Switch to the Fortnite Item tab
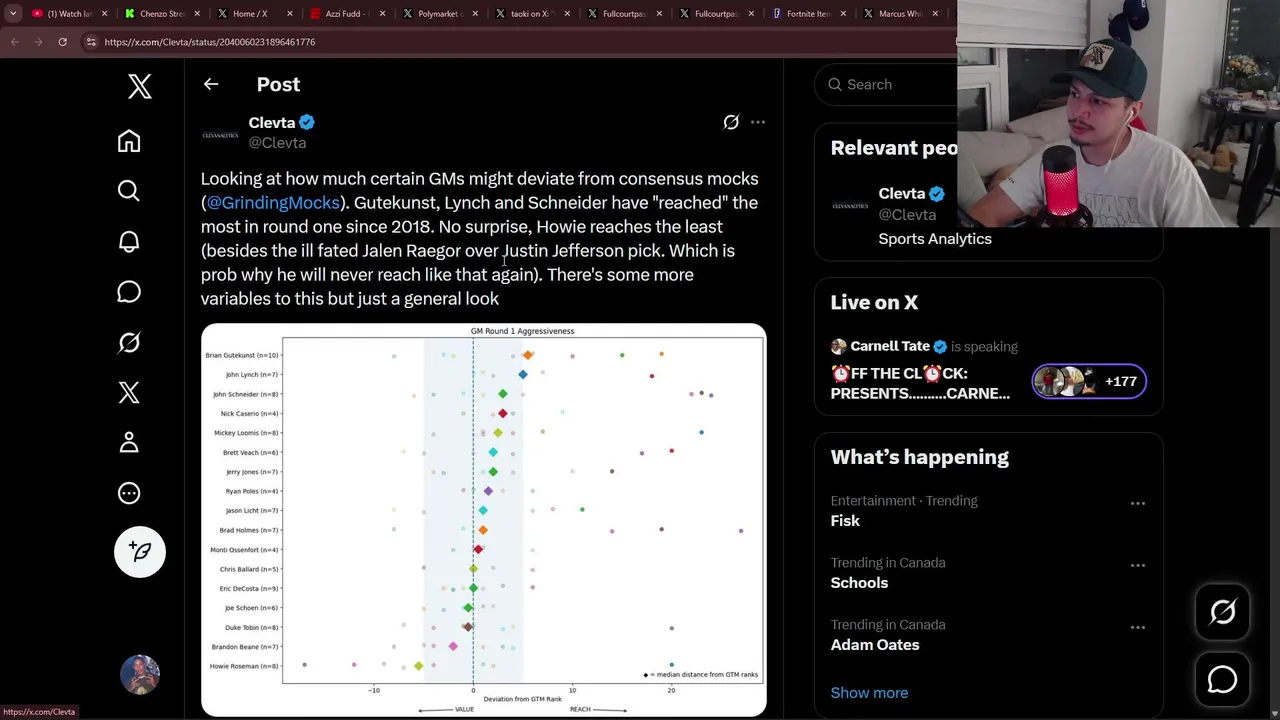 click(x=806, y=14)
